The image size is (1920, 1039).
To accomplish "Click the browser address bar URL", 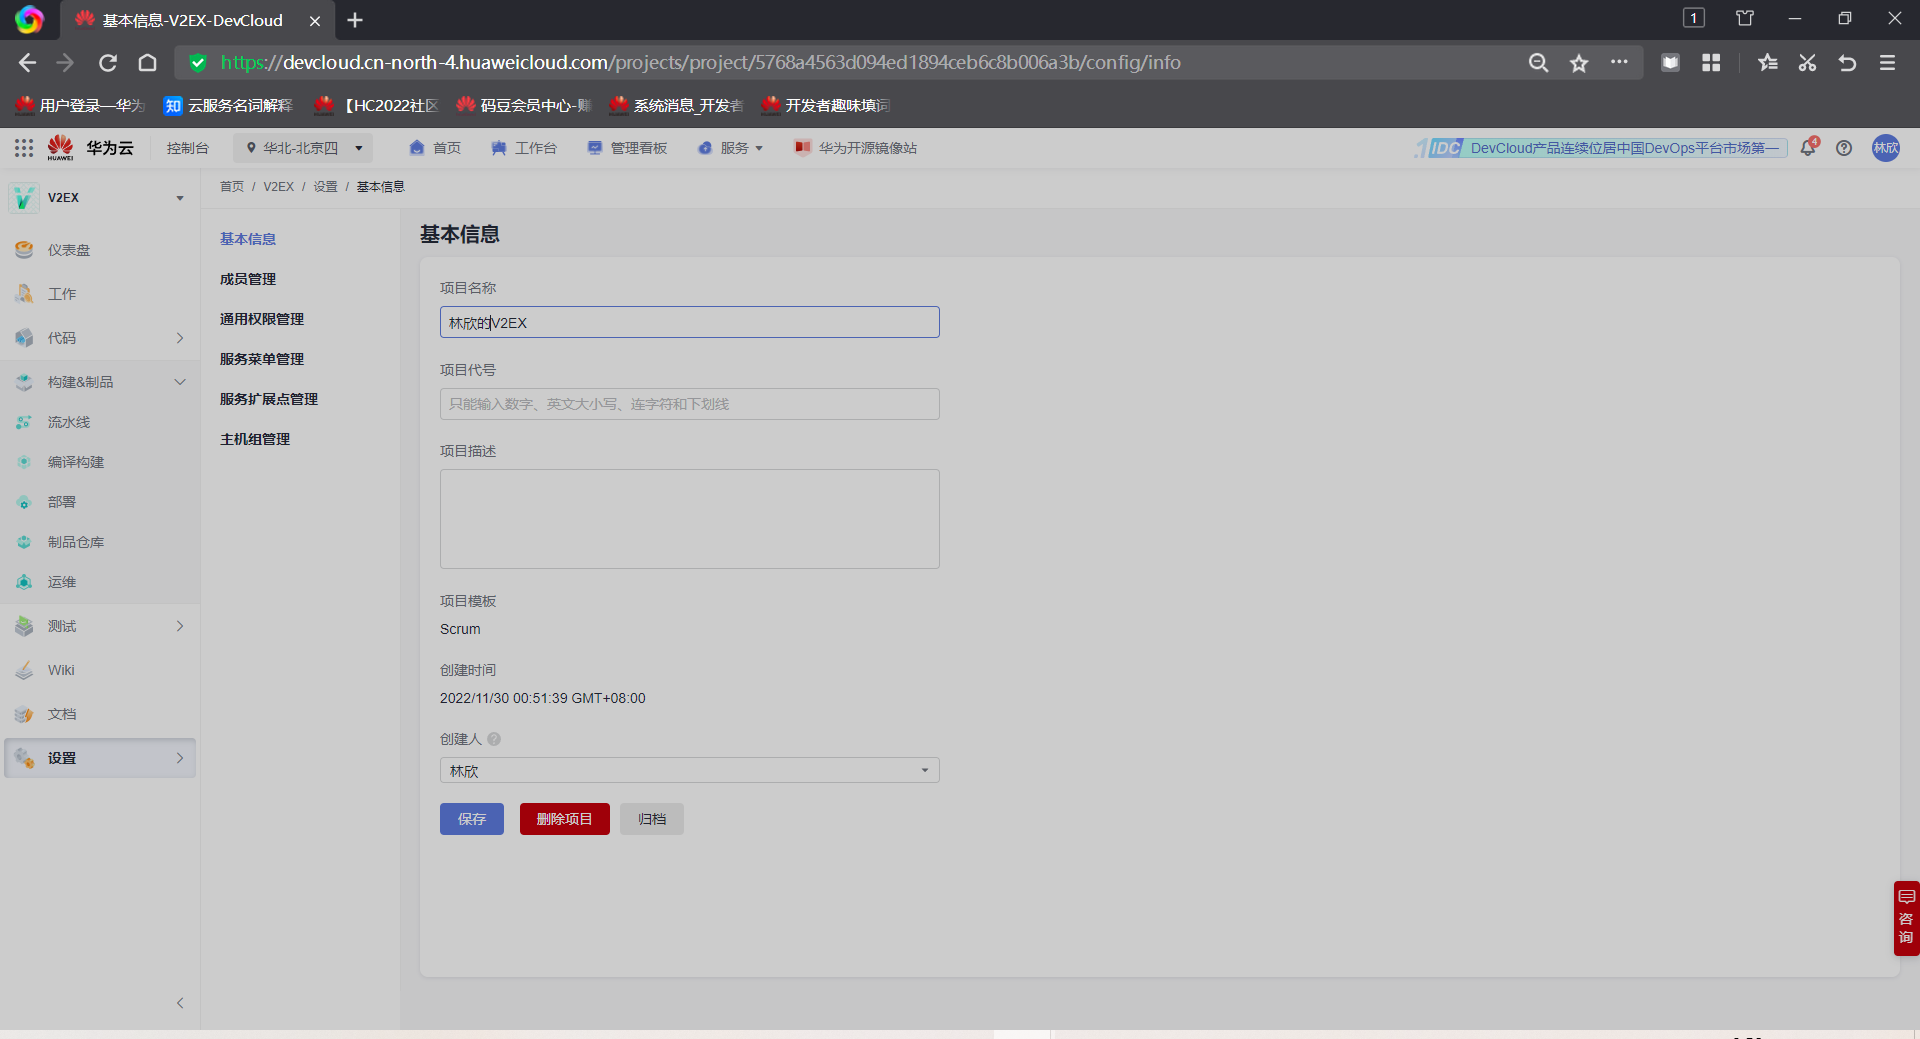I will 700,63.
